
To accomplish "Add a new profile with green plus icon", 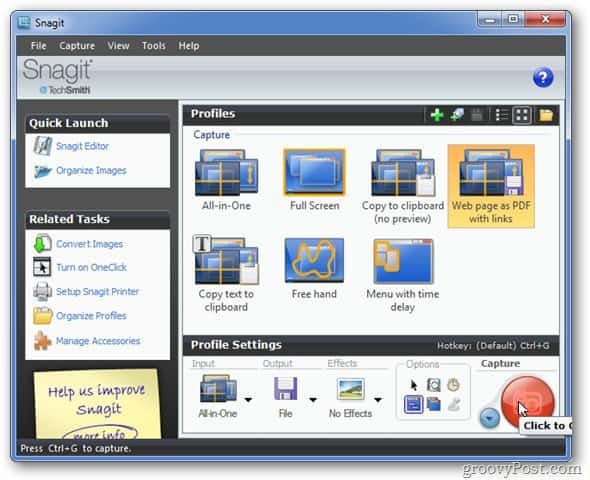I will click(437, 115).
